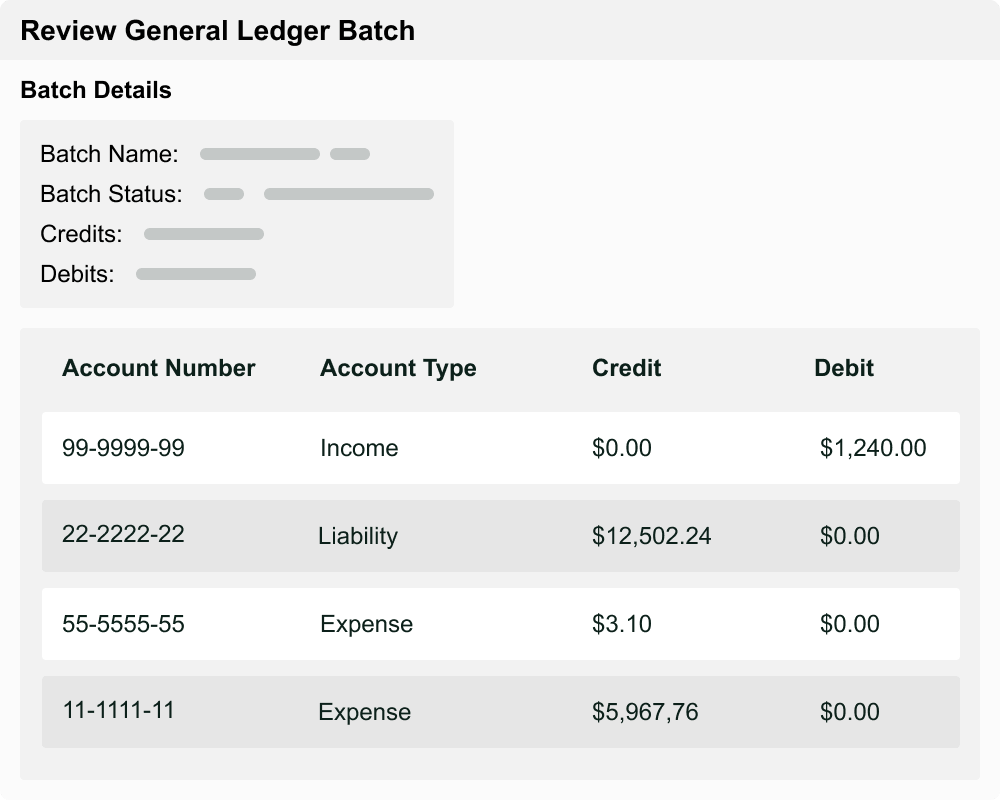The width and height of the screenshot is (1000, 800).
Task: Sort by the Credit column header
Action: coord(625,368)
